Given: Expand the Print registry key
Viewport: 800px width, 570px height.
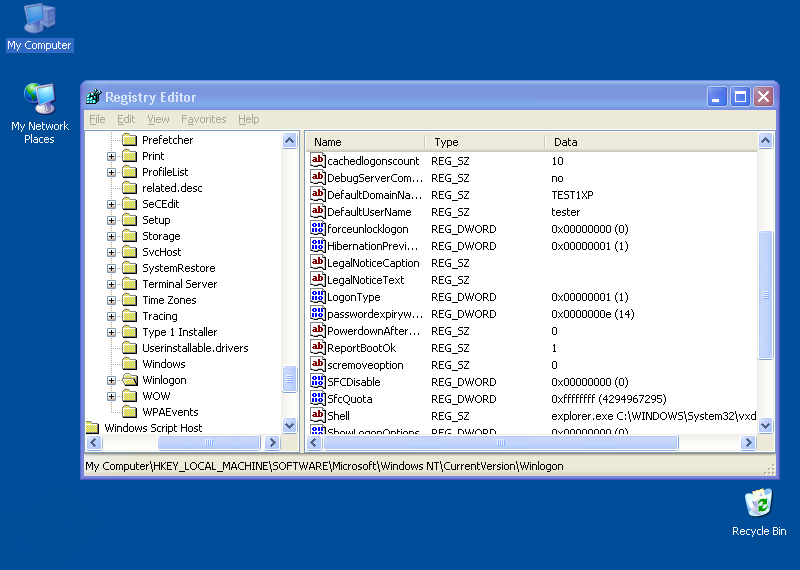Looking at the screenshot, I should tap(111, 156).
